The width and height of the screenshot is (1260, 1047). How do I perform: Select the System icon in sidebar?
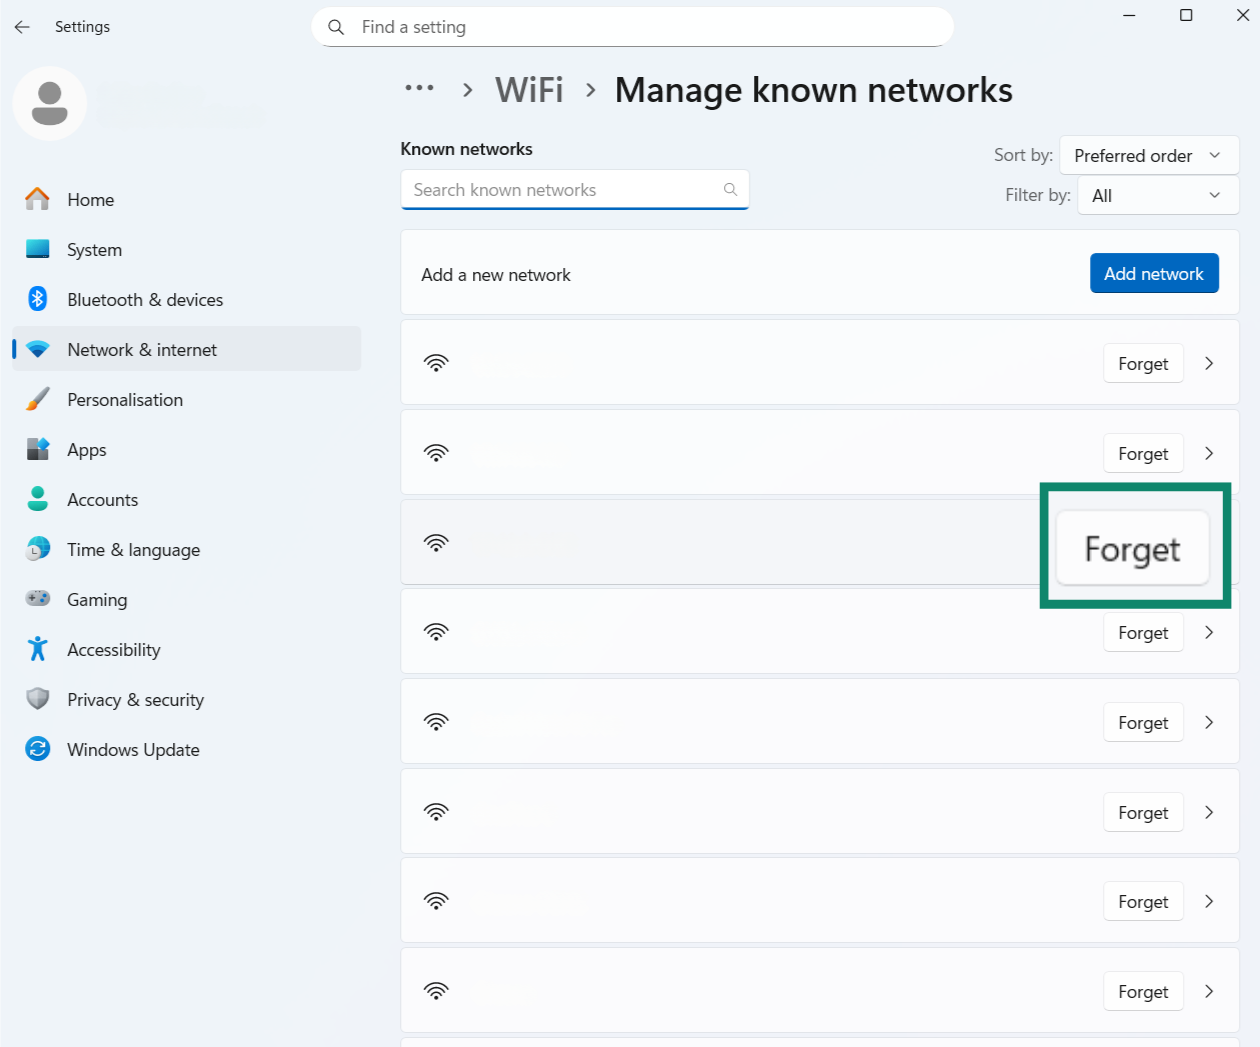point(37,249)
